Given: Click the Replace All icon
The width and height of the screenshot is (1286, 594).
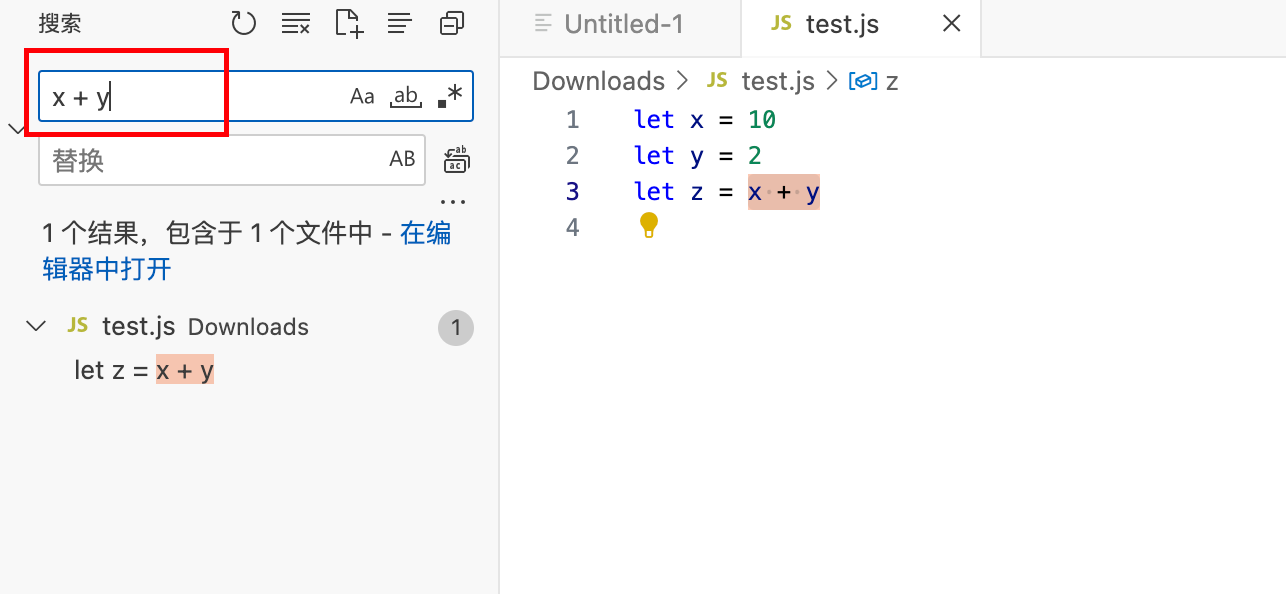Looking at the screenshot, I should (457, 159).
